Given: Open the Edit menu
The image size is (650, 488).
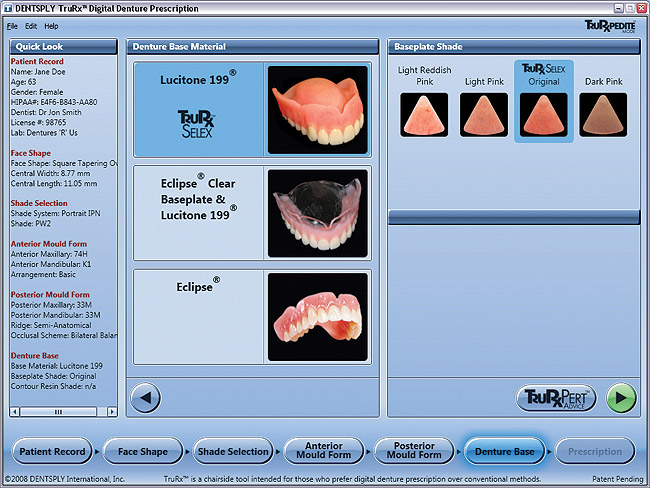Looking at the screenshot, I should coord(31,26).
